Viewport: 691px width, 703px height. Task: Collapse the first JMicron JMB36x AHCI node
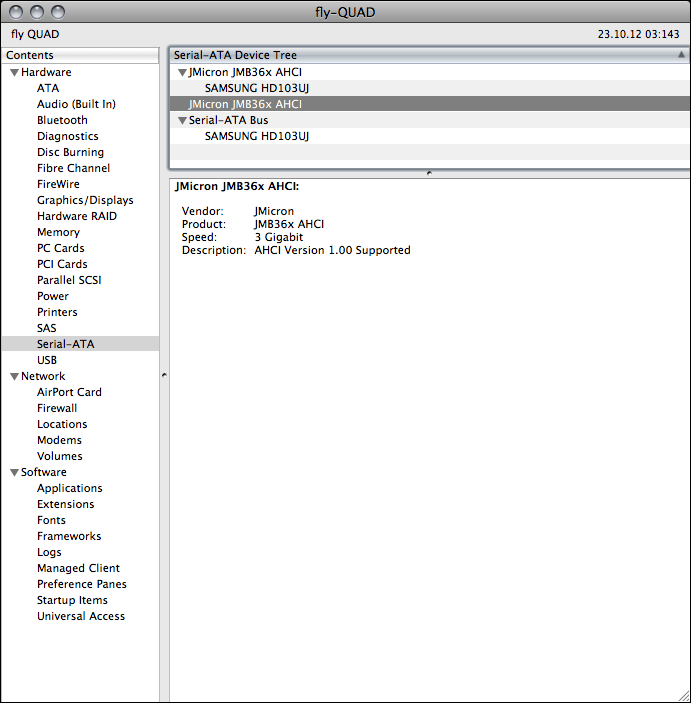(182, 73)
